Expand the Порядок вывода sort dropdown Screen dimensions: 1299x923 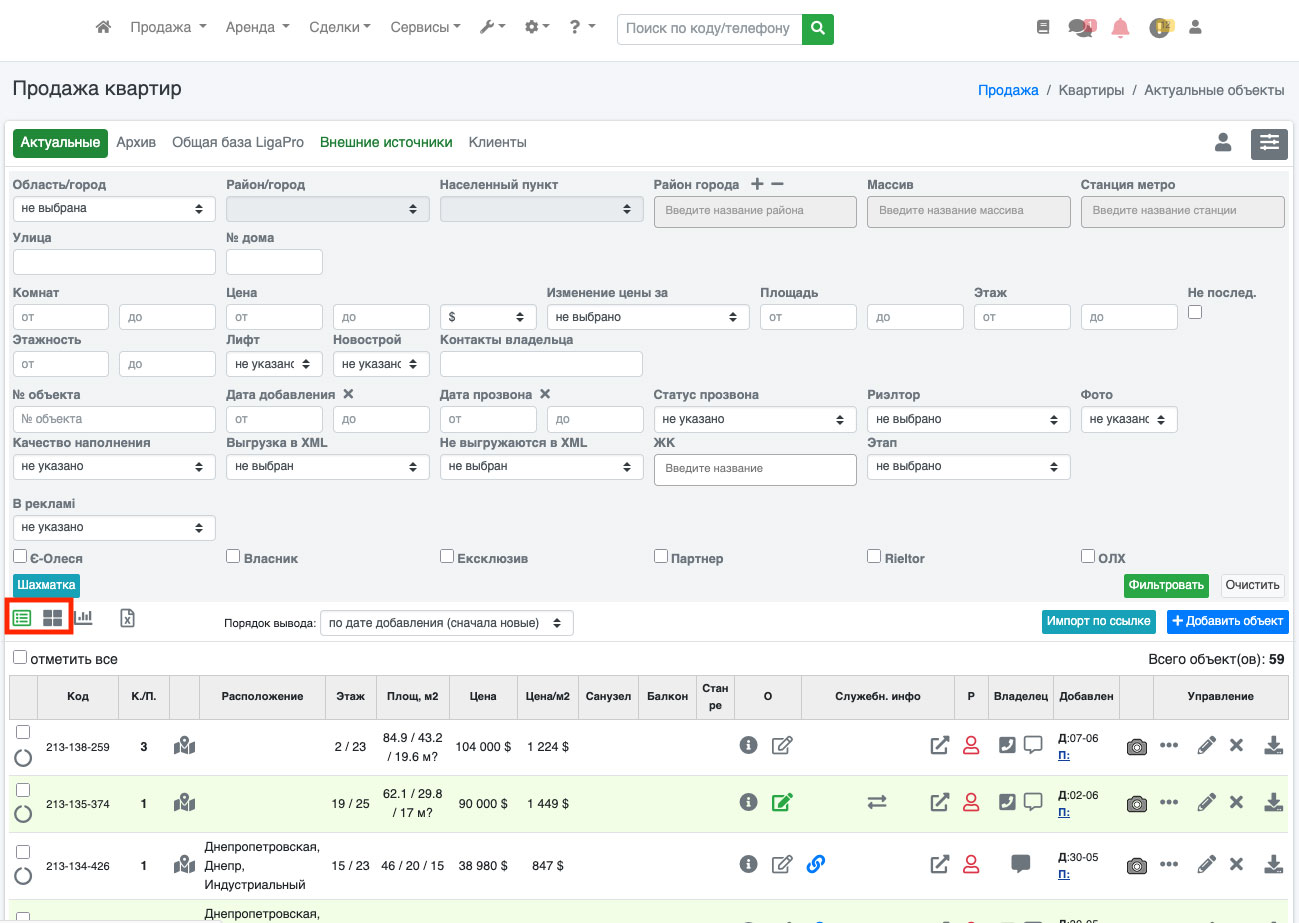coord(447,623)
